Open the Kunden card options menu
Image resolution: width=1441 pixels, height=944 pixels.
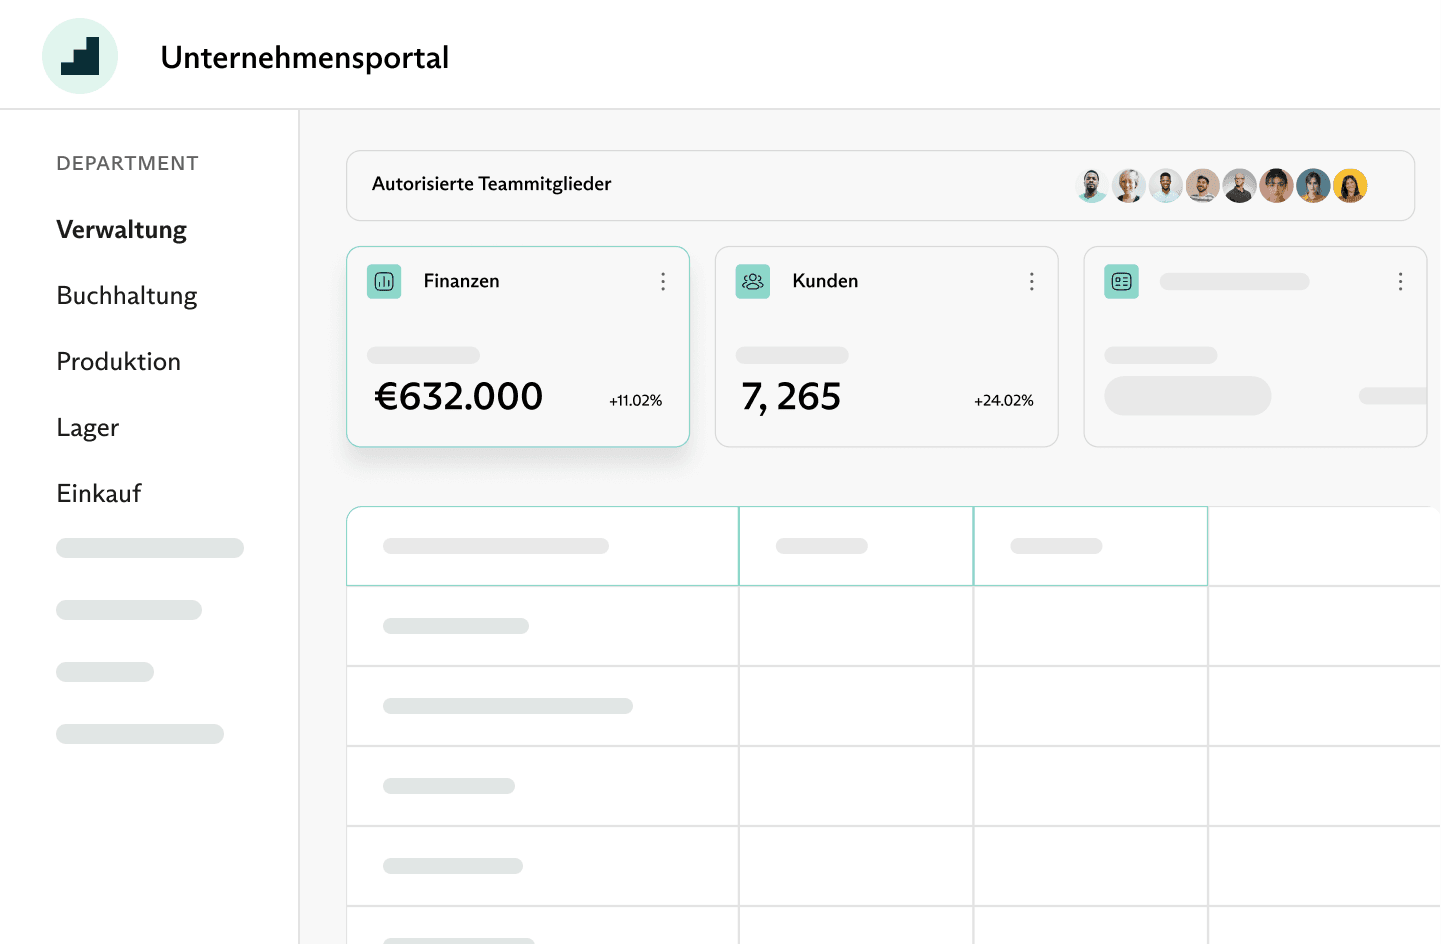[1031, 282]
